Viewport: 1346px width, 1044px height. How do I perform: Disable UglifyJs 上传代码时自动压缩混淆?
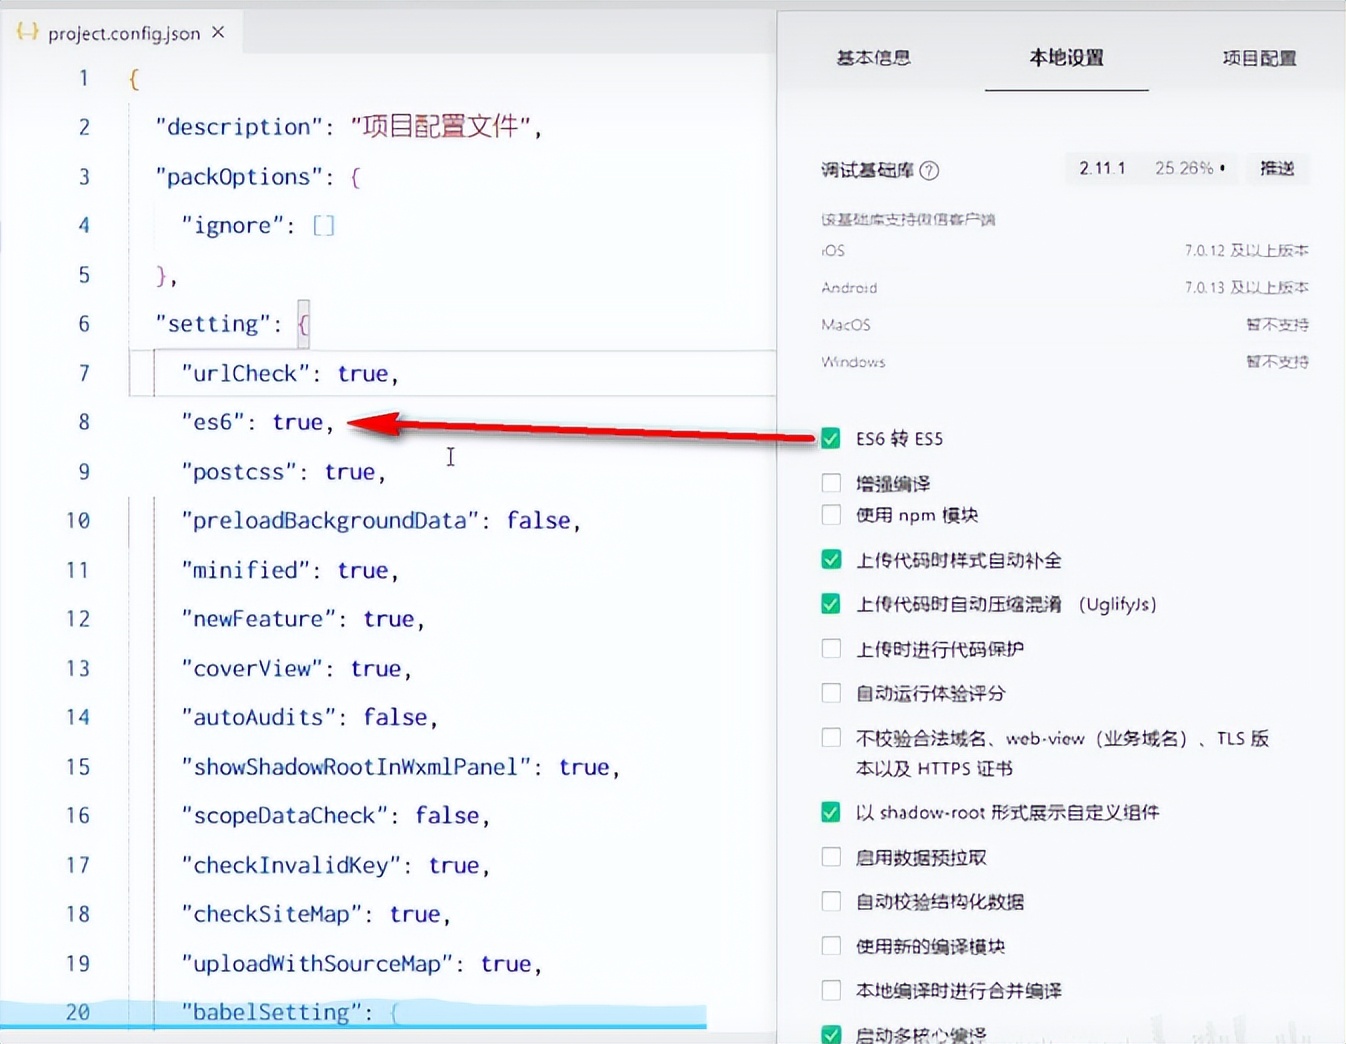[x=831, y=604]
